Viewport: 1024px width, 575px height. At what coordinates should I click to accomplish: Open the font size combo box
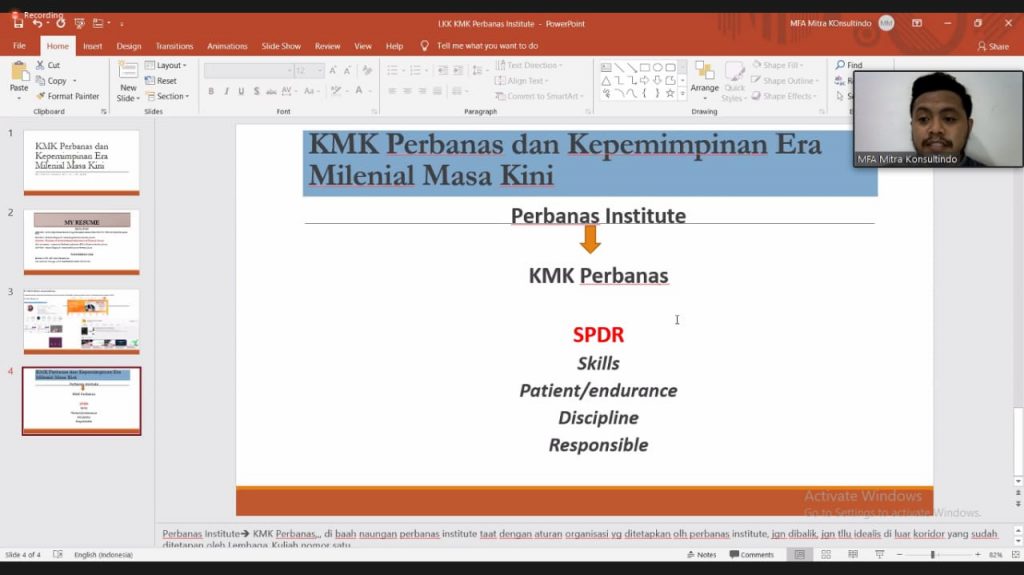[x=309, y=71]
